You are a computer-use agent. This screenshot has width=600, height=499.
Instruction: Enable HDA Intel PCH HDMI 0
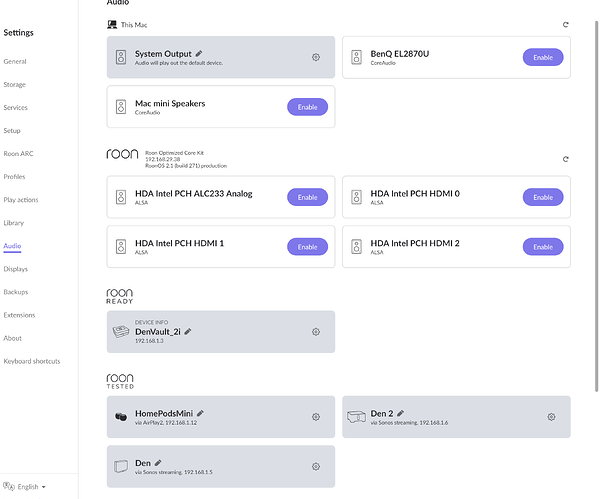[x=542, y=197]
